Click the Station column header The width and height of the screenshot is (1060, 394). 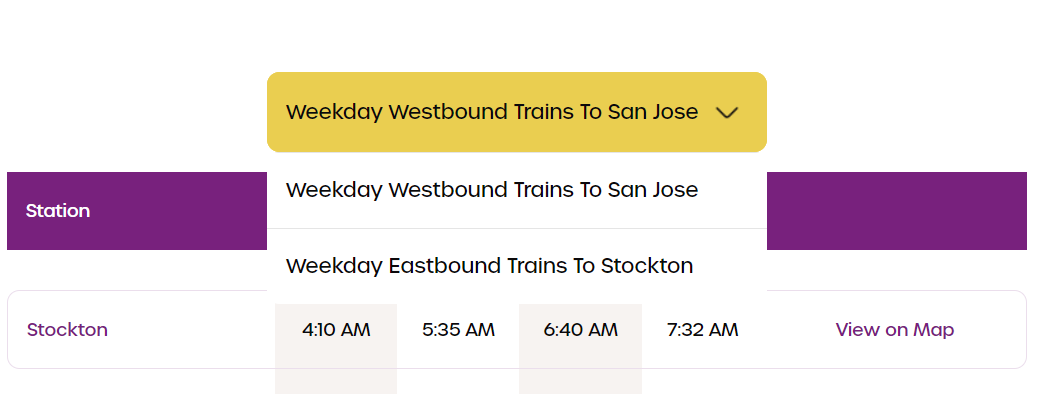[57, 211]
